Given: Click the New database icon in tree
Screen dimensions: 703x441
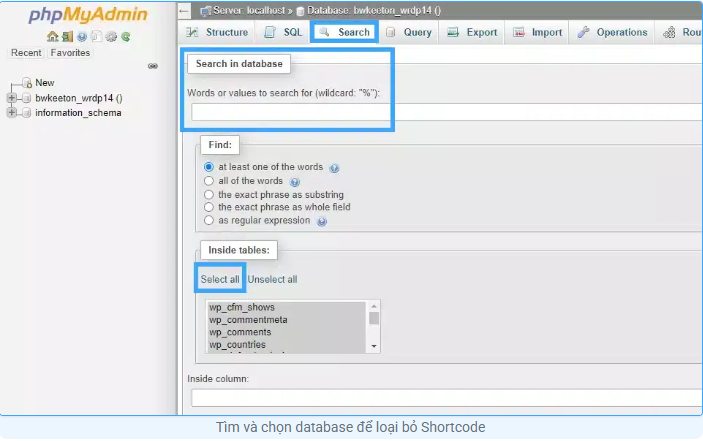Looking at the screenshot, I should click(27, 83).
